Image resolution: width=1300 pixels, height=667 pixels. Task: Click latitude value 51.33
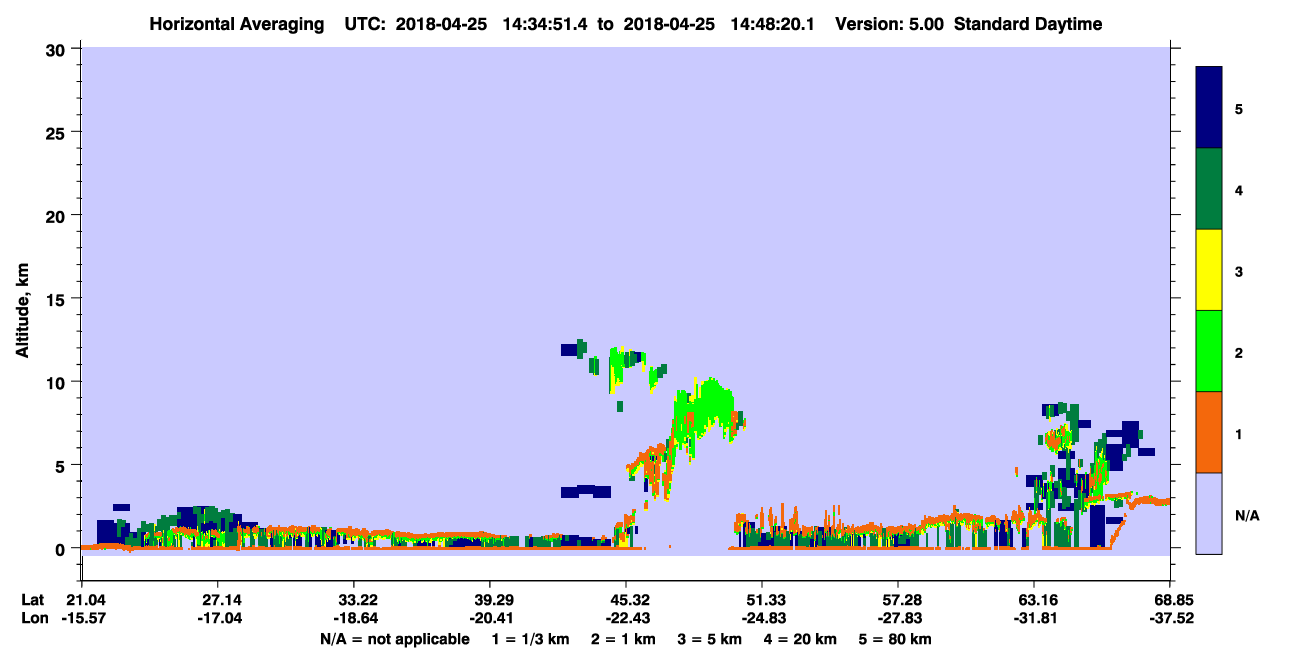761,600
